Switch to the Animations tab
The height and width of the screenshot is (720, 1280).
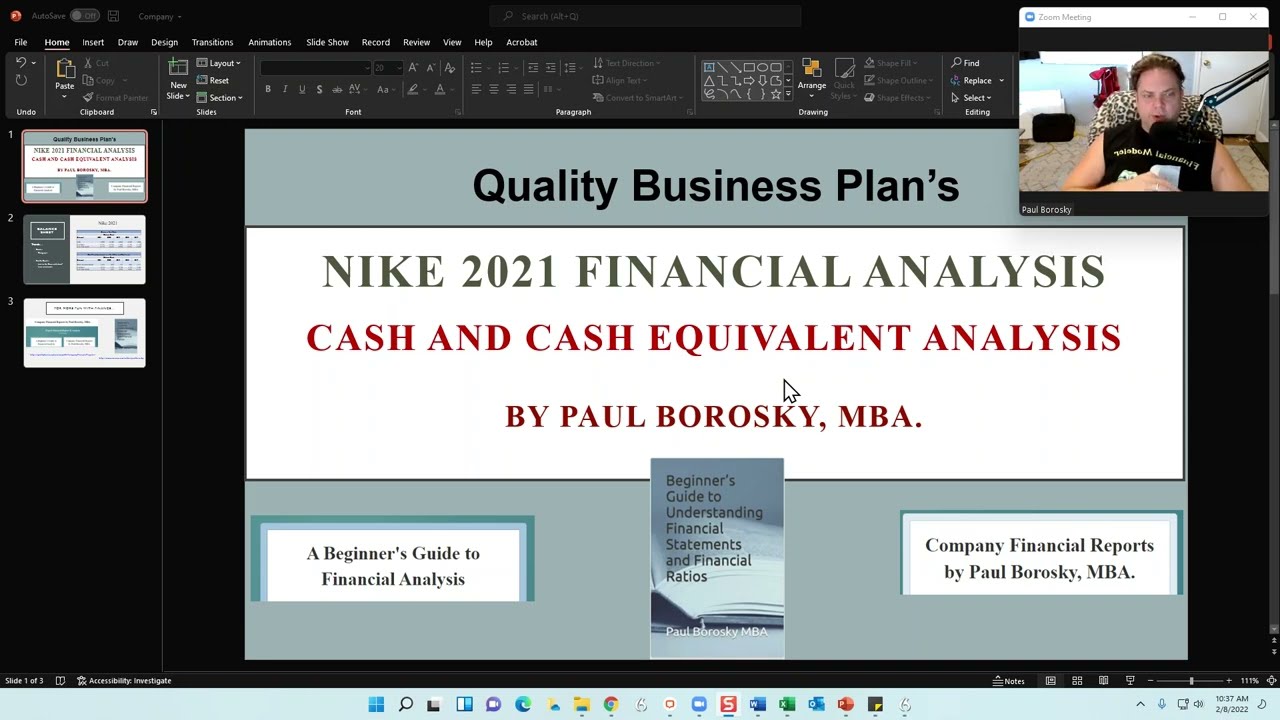(x=269, y=42)
